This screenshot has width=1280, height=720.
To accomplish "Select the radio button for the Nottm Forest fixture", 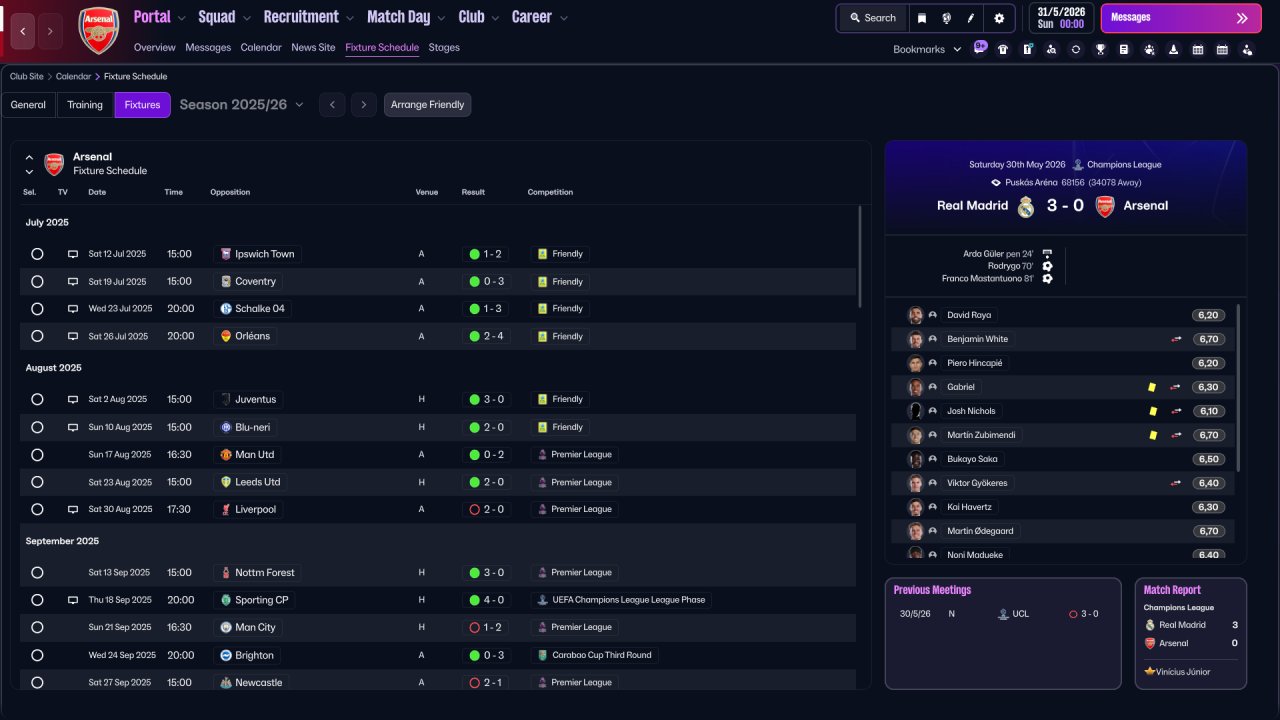I will (37, 573).
